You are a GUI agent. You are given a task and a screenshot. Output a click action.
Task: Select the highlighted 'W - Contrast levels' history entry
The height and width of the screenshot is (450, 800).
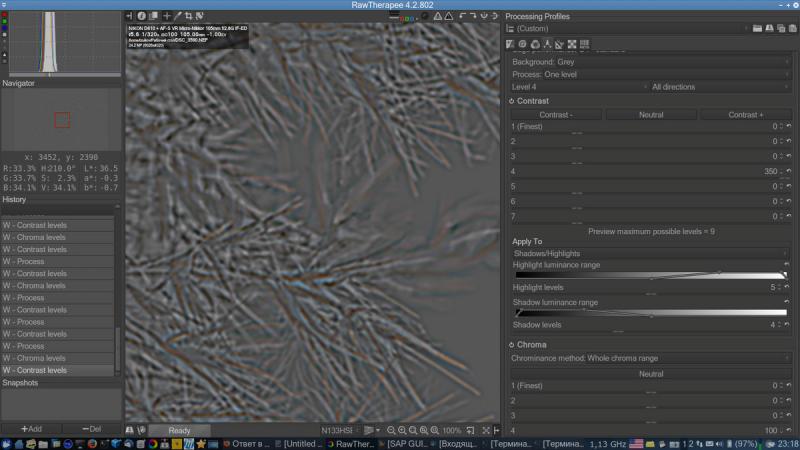(x=58, y=370)
